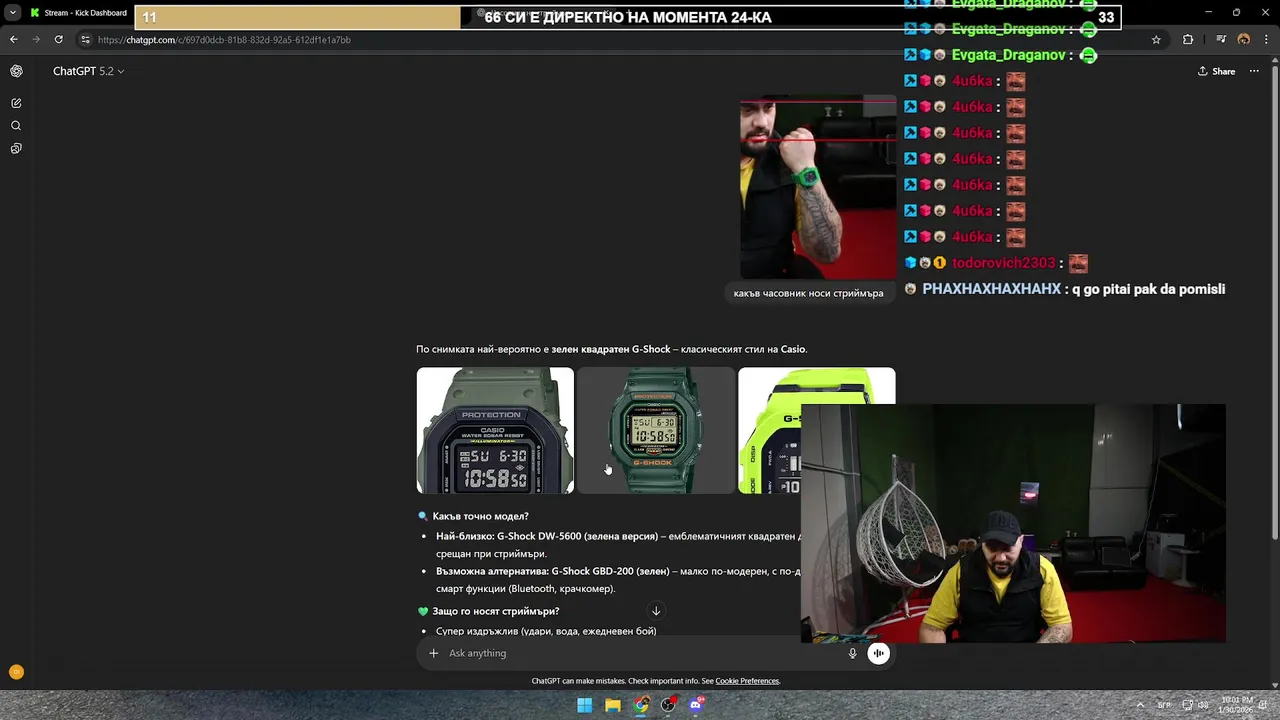This screenshot has width=1280, height=720.
Task: Share this conversation
Action: (1216, 71)
